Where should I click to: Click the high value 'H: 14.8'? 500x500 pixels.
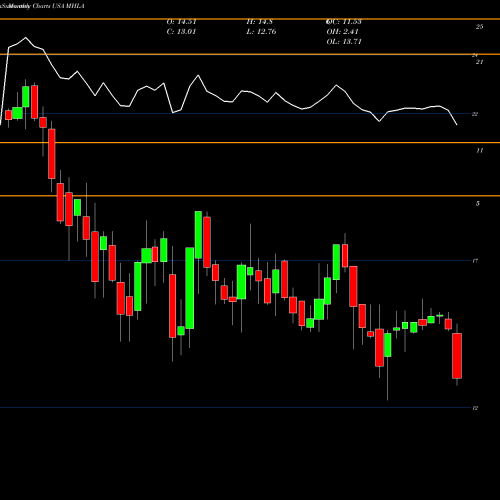point(260,22)
